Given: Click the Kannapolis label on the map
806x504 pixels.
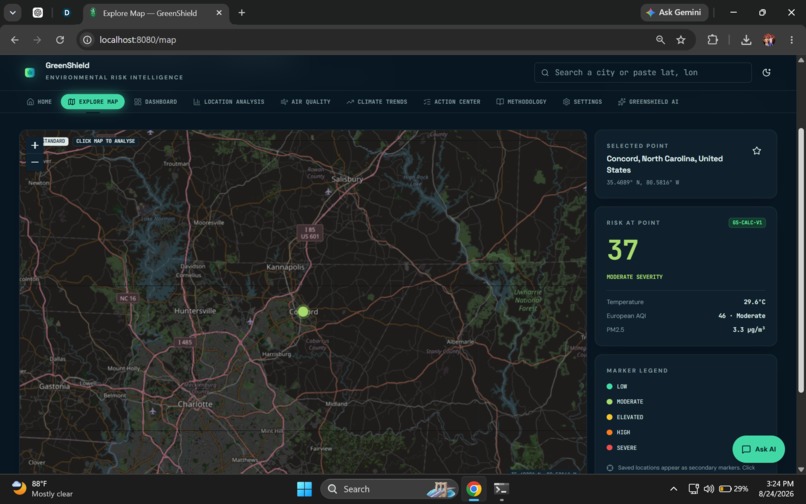Looking at the screenshot, I should [285, 267].
